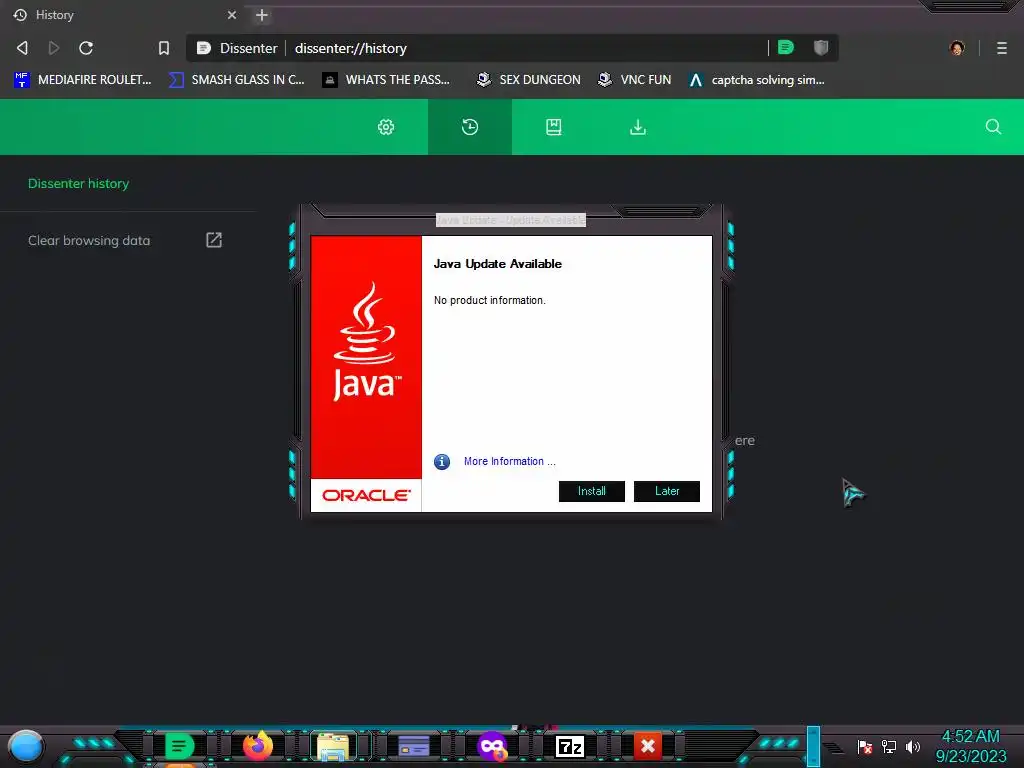The image size is (1024, 768).
Task: Open the green Dissenter taskbar icon
Action: (179, 746)
